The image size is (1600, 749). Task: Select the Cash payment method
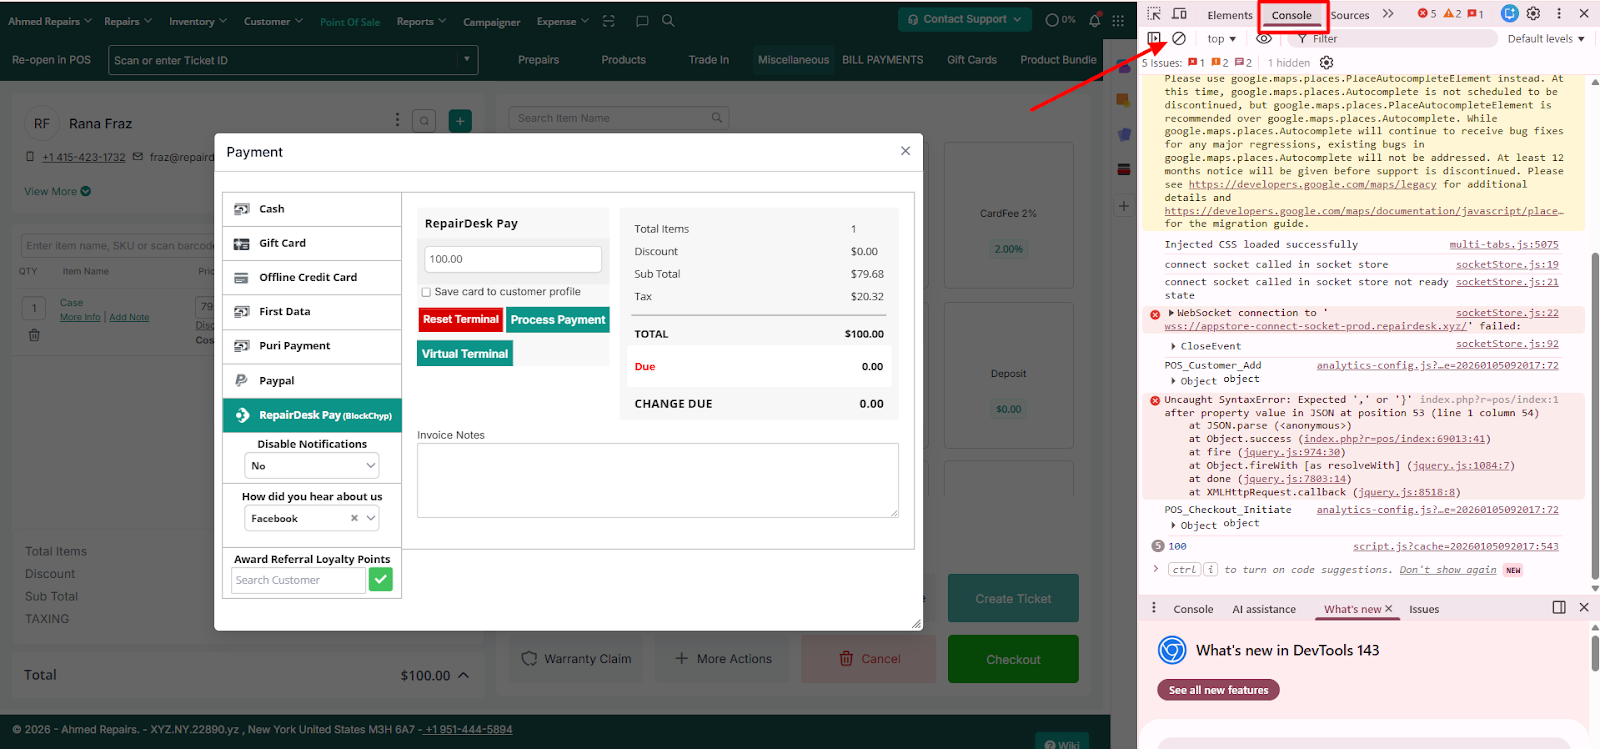click(312, 209)
